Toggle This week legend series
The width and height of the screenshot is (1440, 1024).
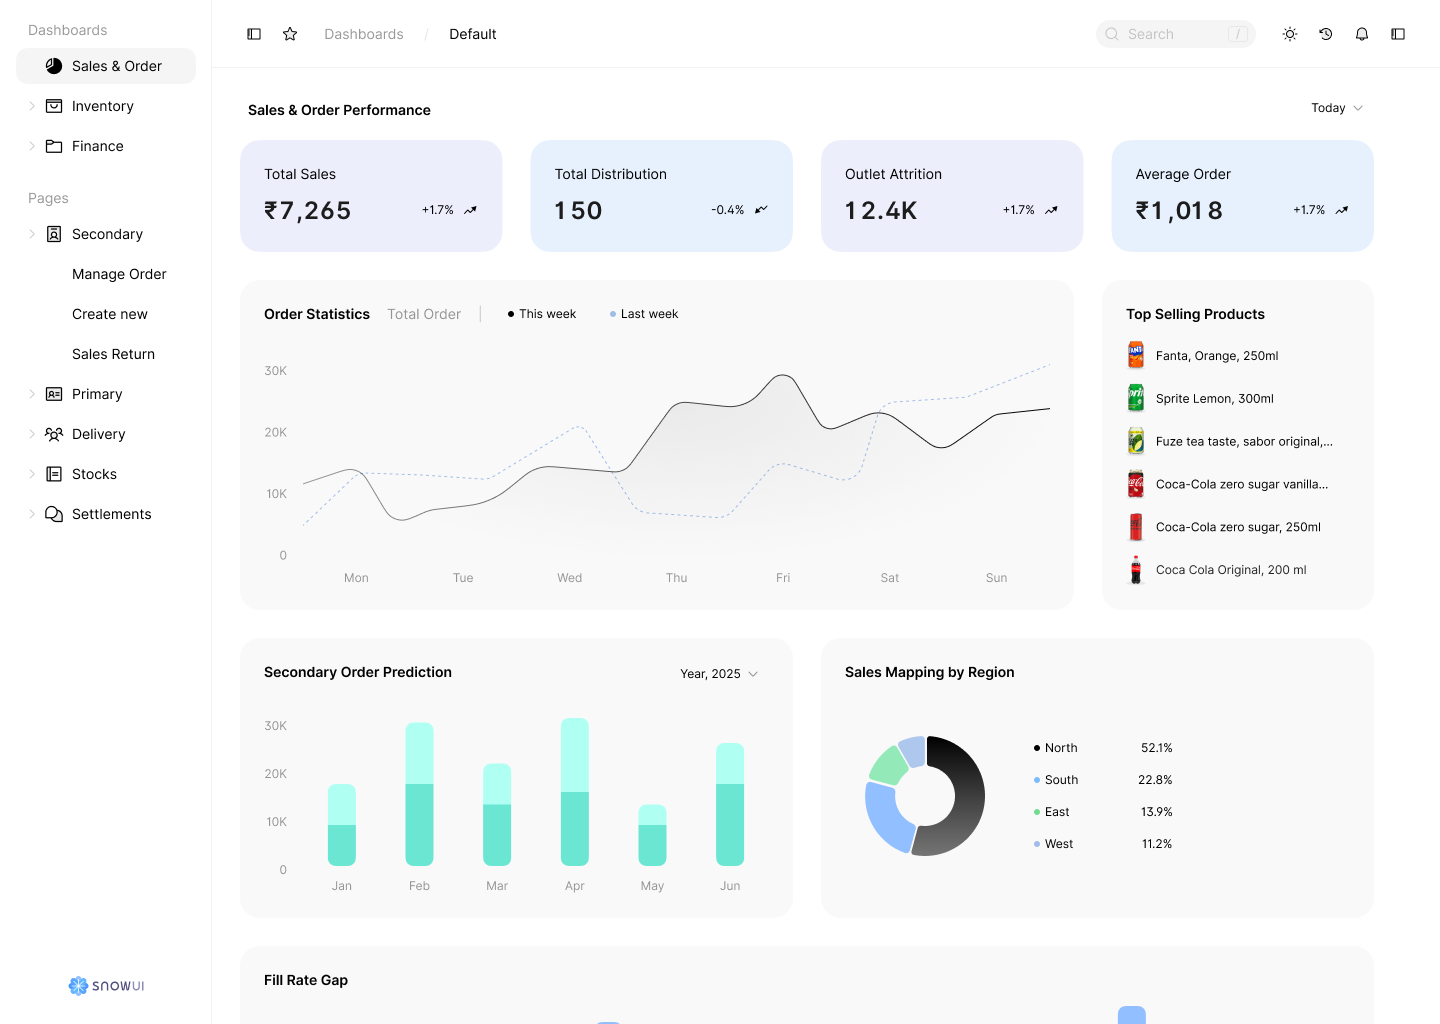click(x=542, y=314)
